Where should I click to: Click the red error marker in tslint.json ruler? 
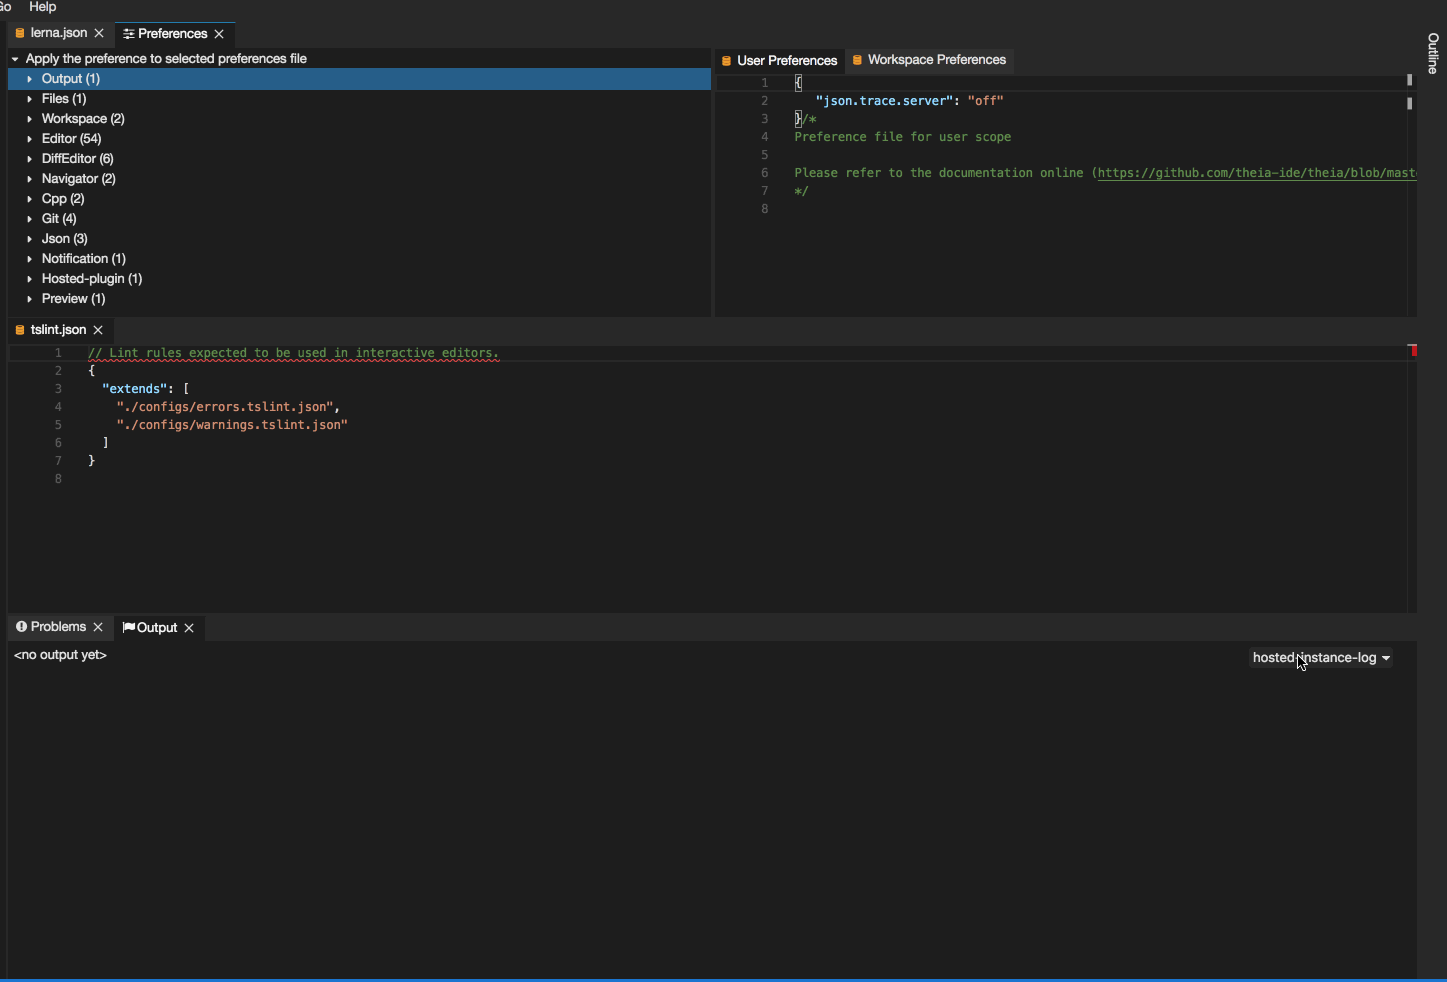click(1413, 350)
